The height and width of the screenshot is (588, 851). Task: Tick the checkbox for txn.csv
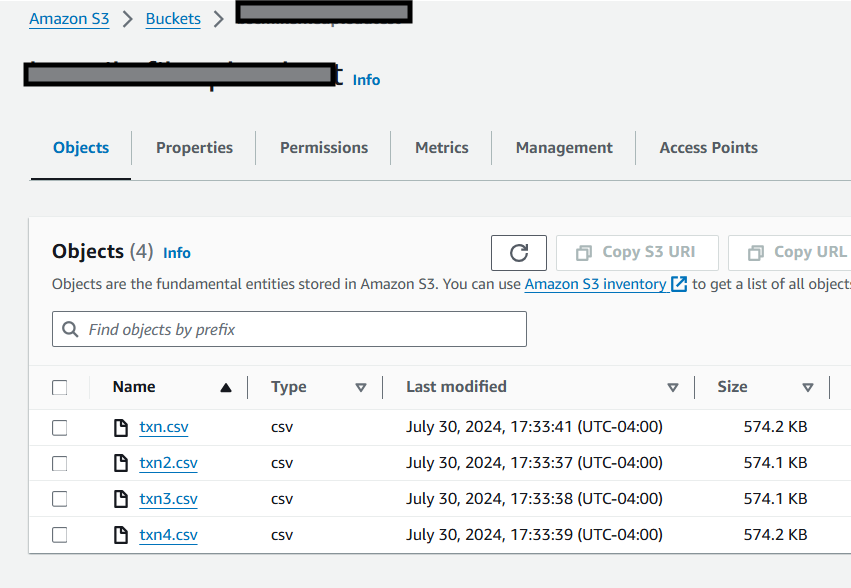coord(60,427)
